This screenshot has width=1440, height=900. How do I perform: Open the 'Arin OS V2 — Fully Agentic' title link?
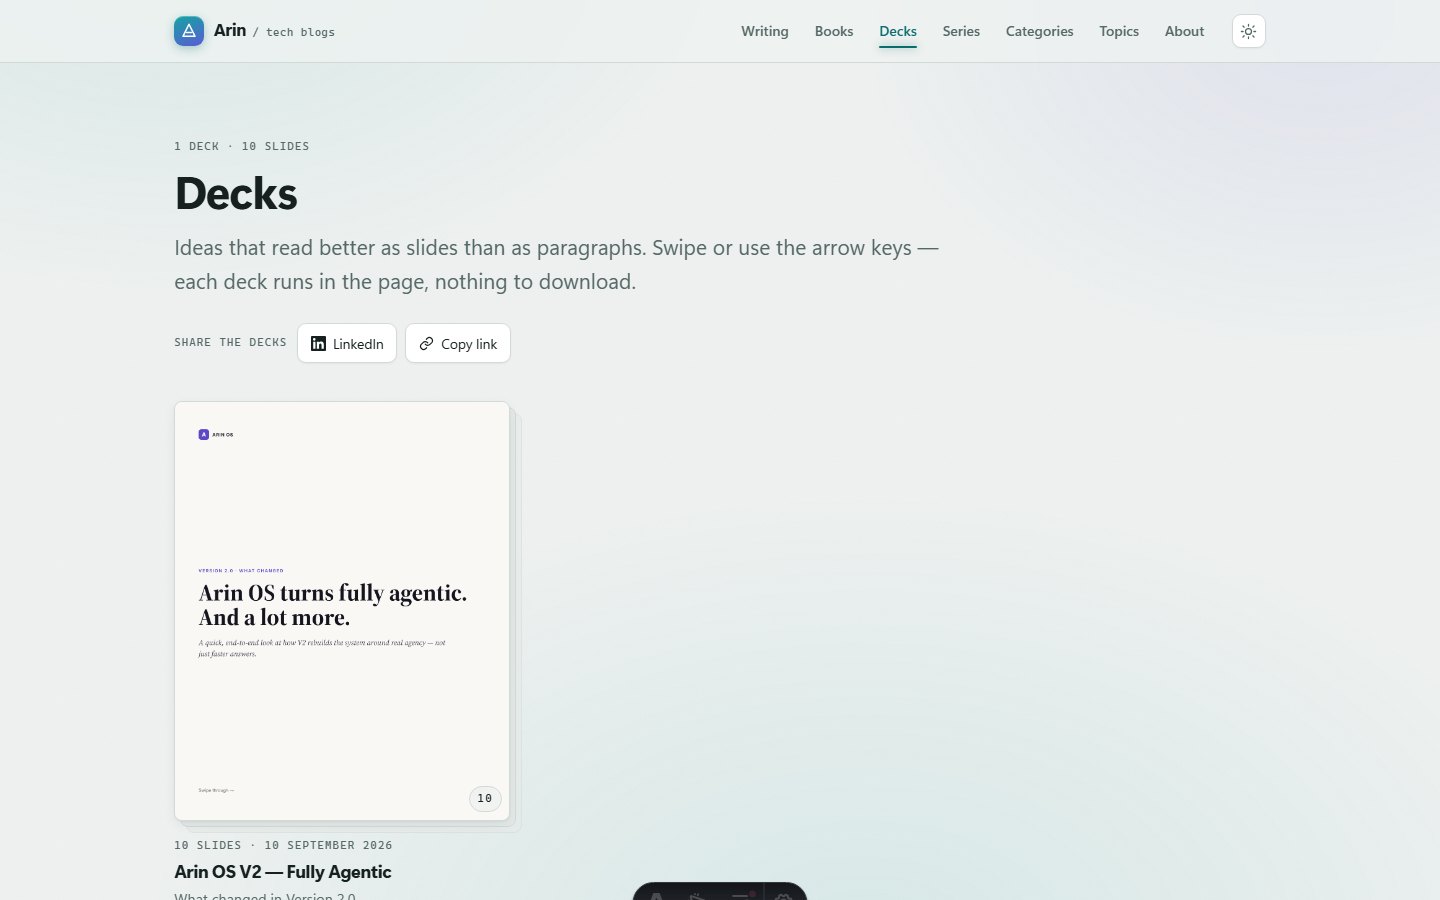[283, 872]
